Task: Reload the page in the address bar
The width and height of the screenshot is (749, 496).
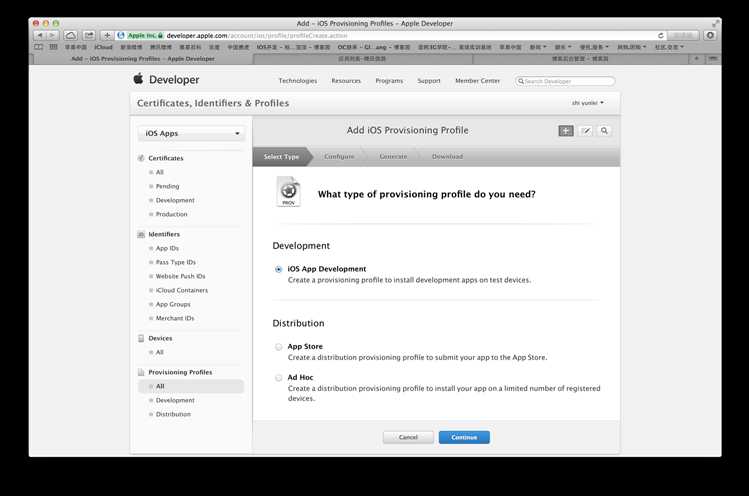Action: (x=661, y=35)
